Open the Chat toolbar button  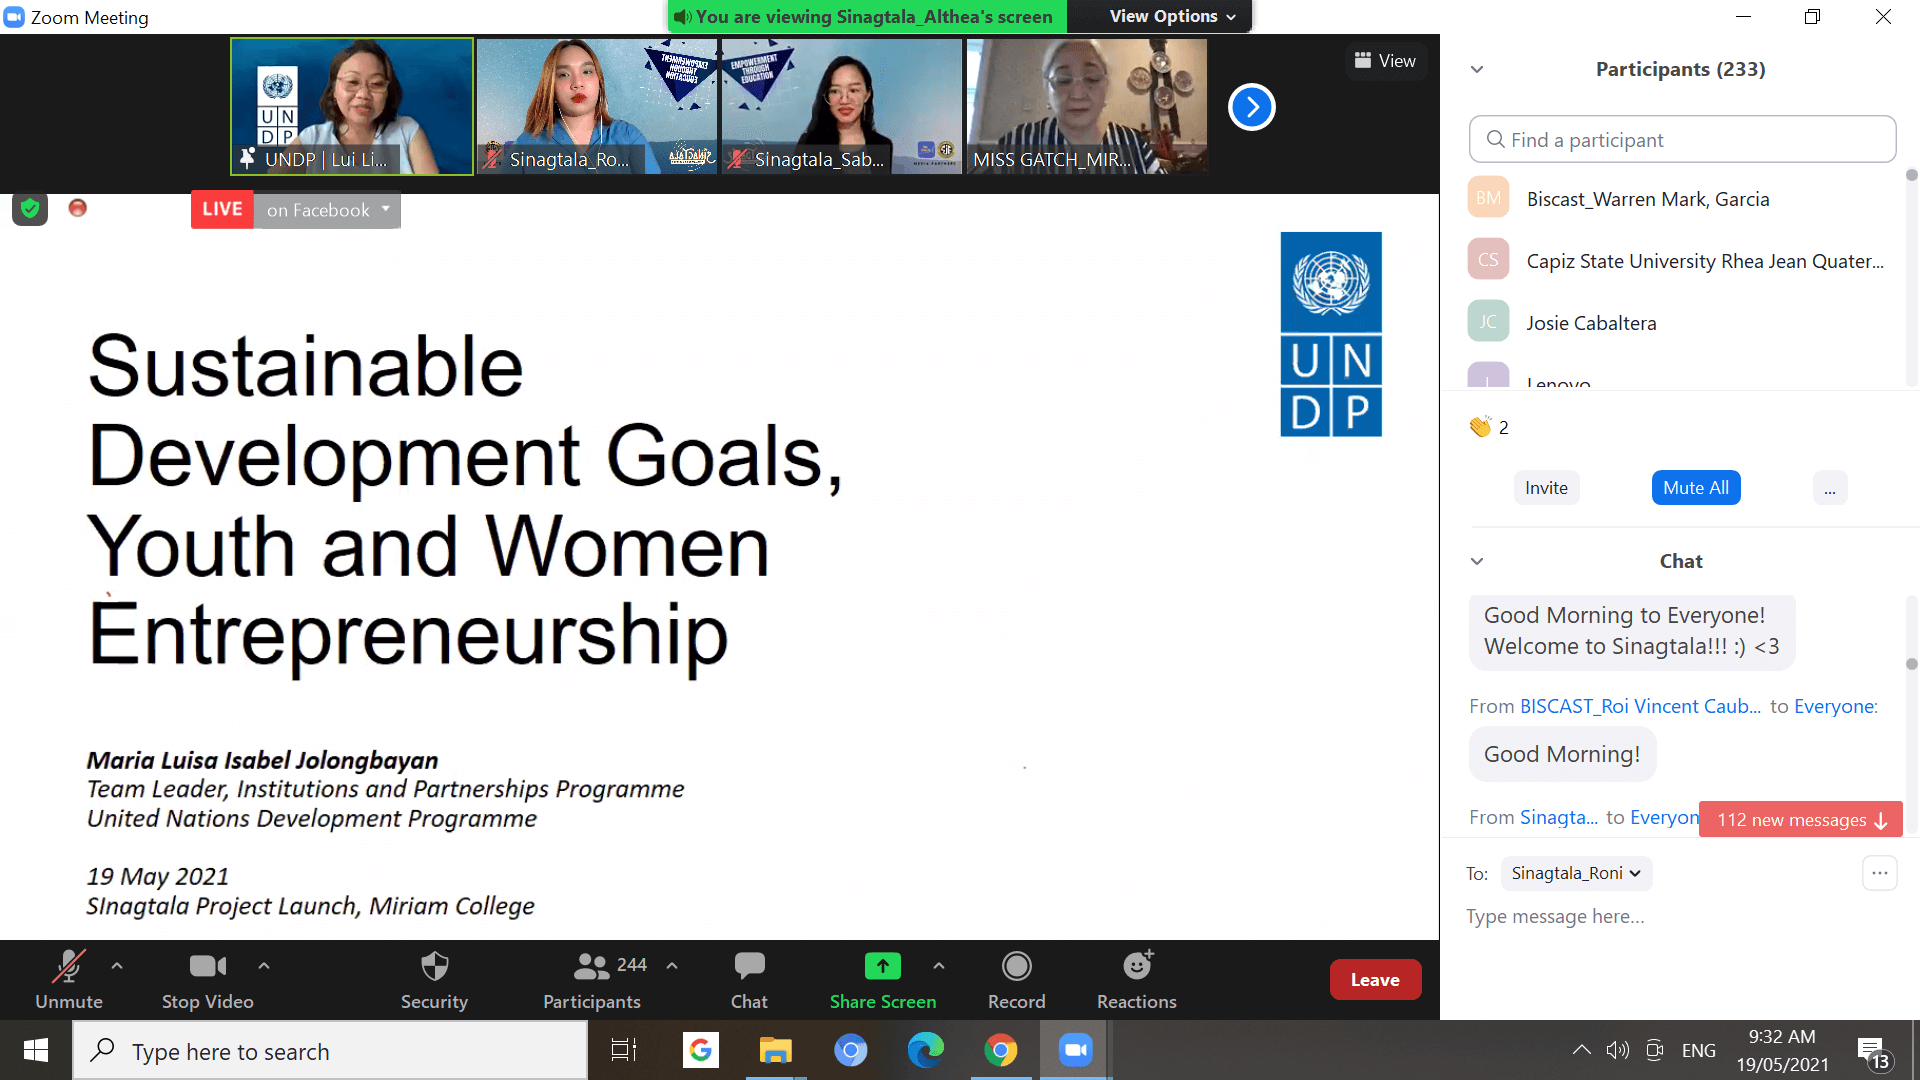(x=749, y=980)
